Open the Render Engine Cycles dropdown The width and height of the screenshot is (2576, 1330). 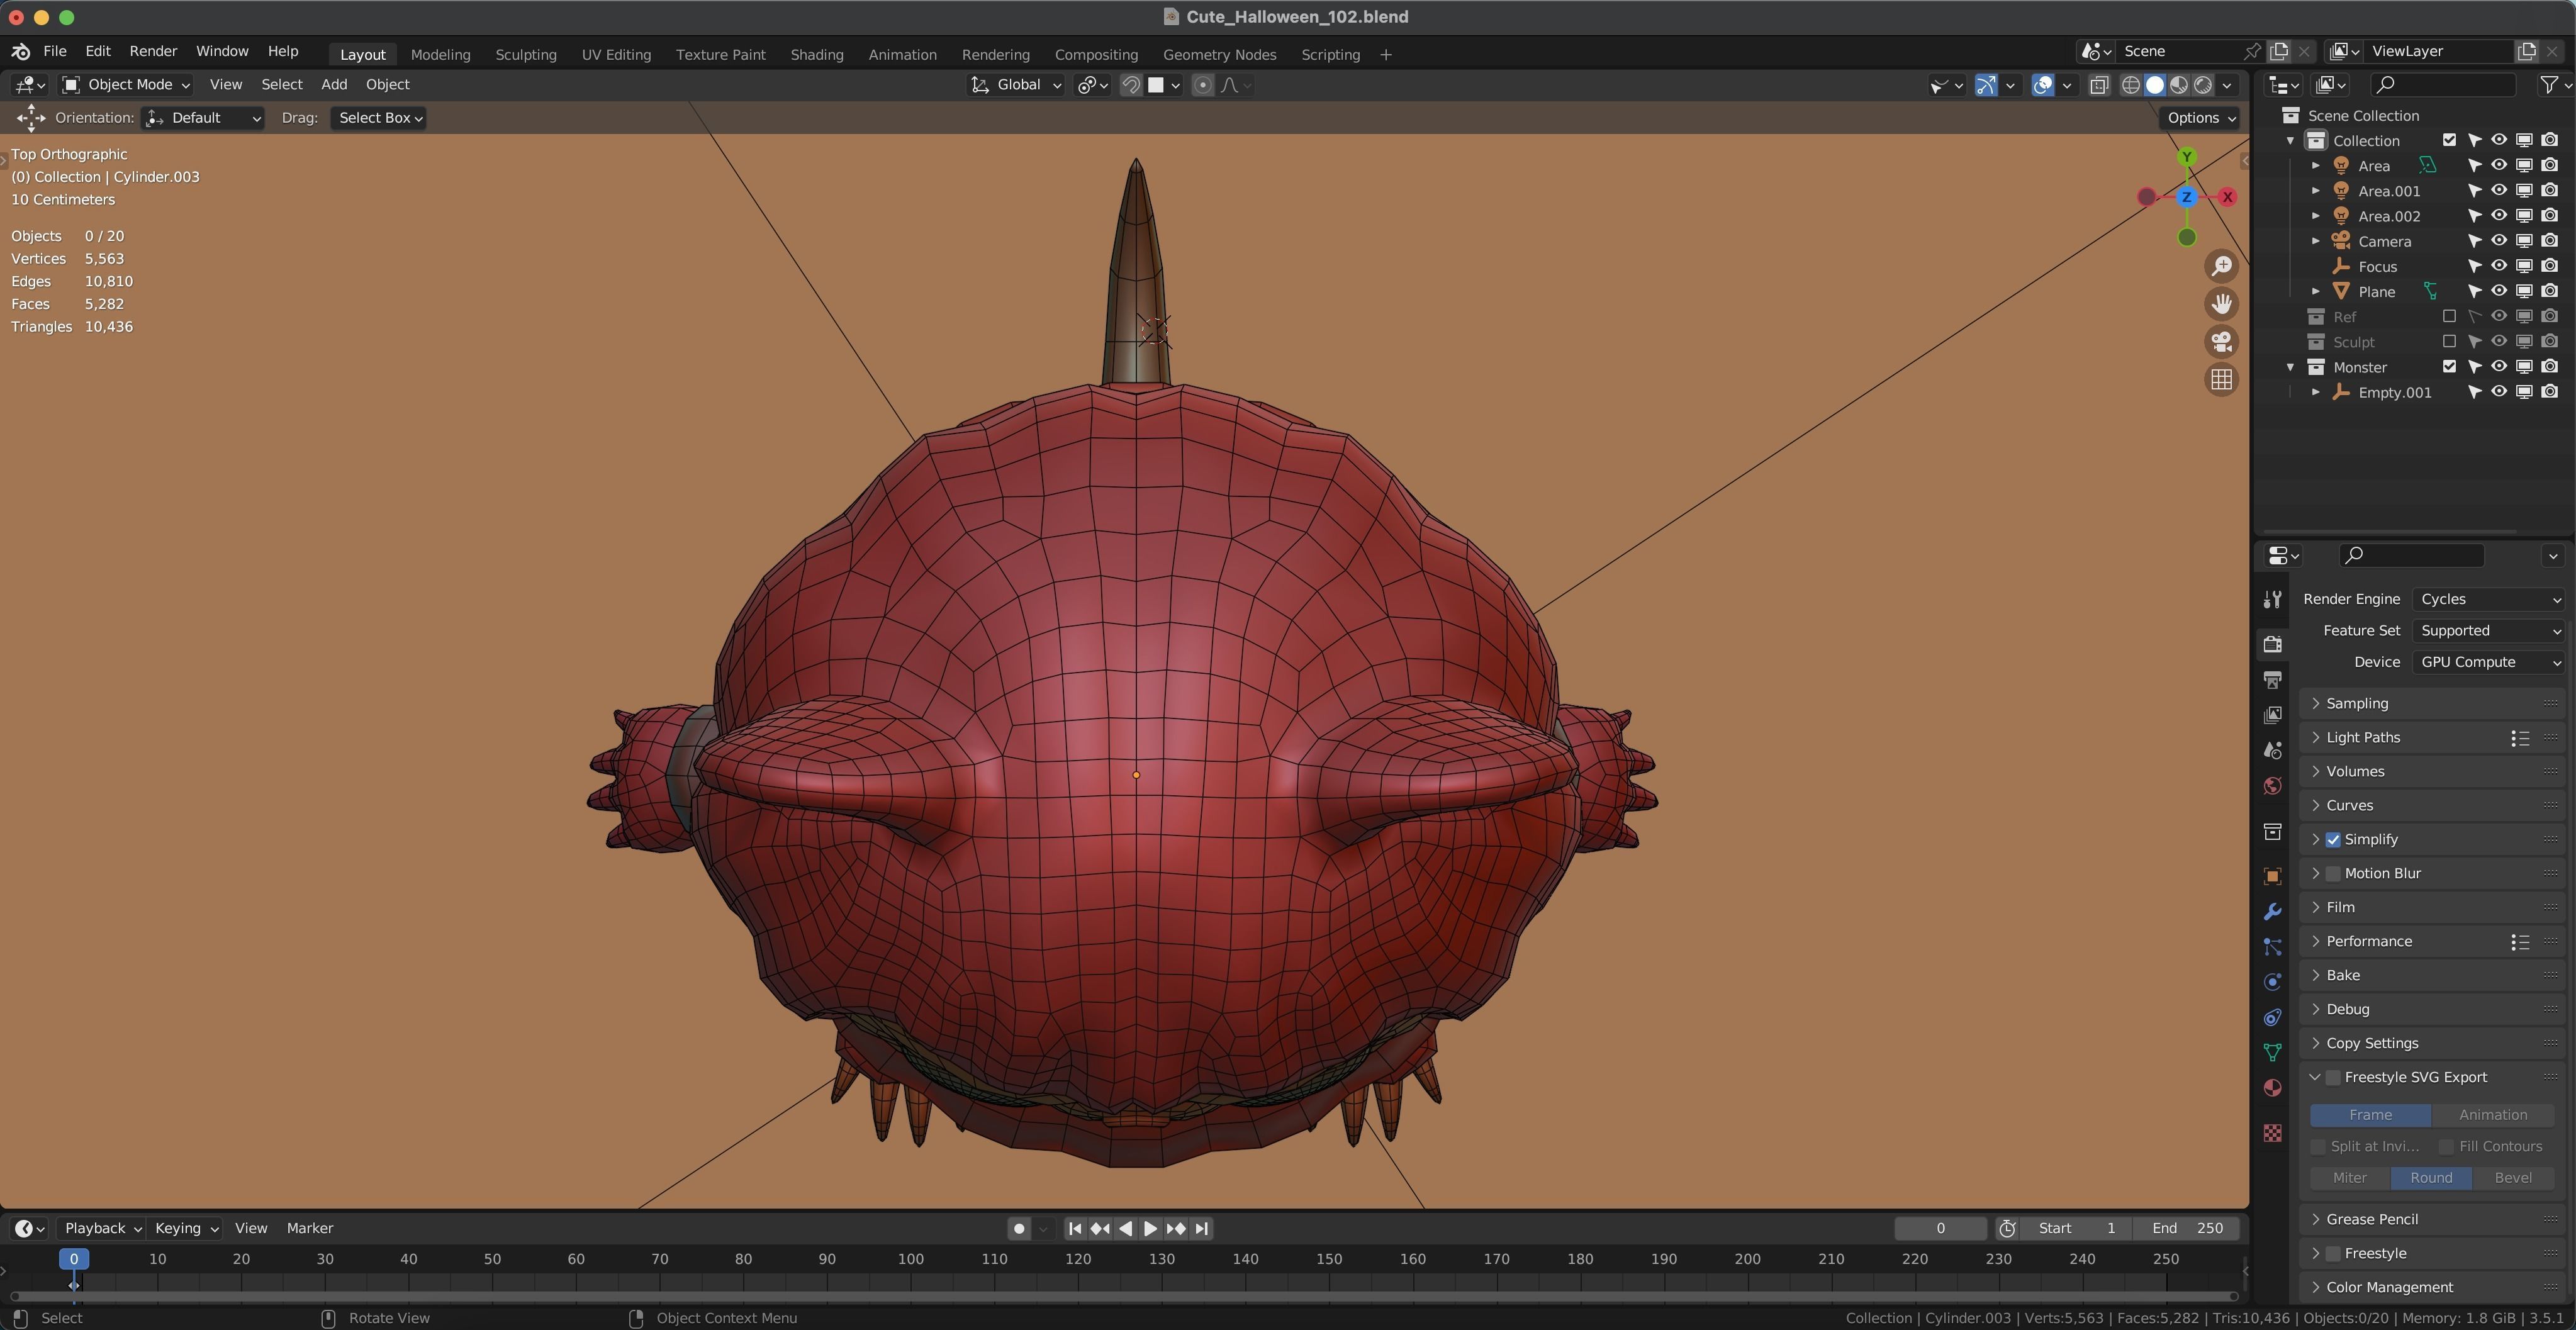click(x=2489, y=599)
